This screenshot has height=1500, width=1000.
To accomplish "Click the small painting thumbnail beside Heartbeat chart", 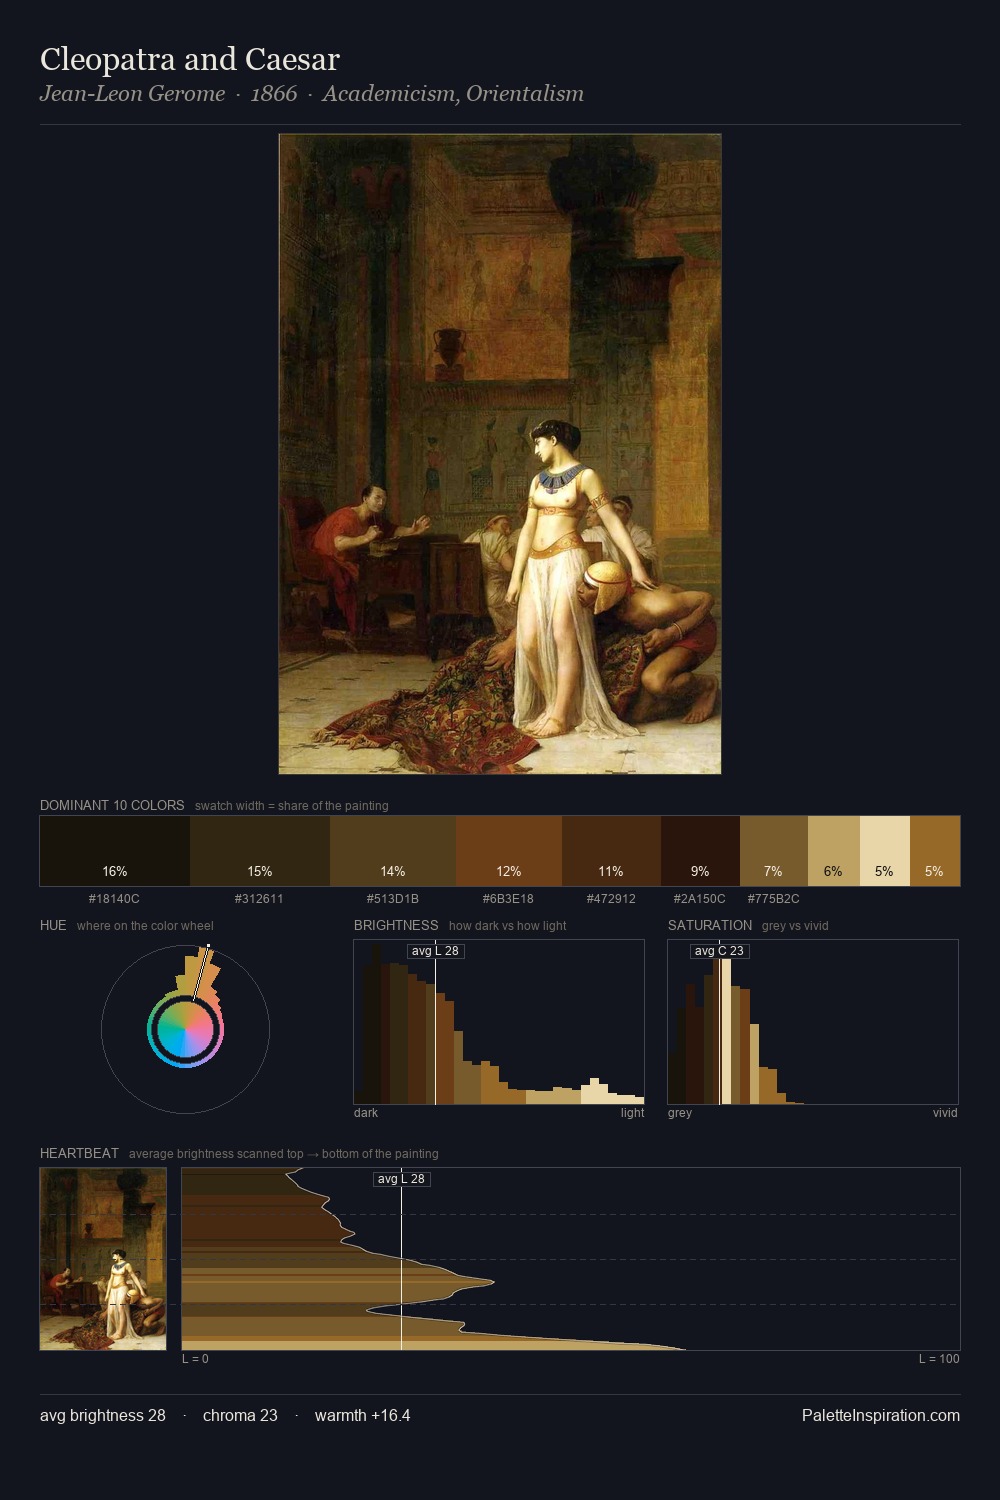I will tap(103, 1259).
